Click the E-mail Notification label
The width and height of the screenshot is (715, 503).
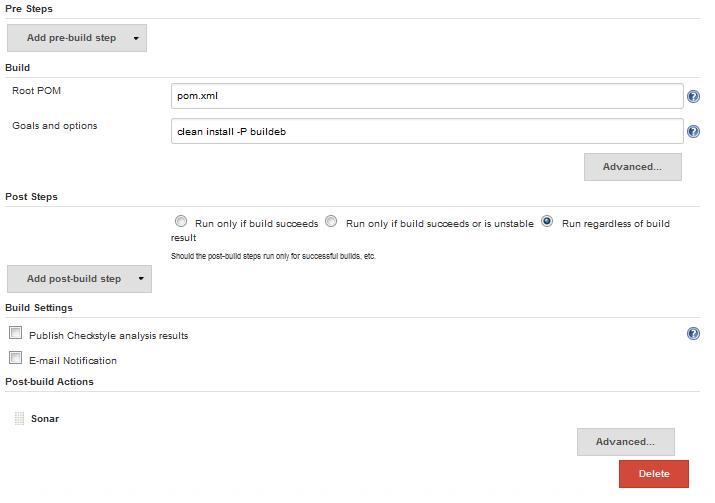point(73,361)
